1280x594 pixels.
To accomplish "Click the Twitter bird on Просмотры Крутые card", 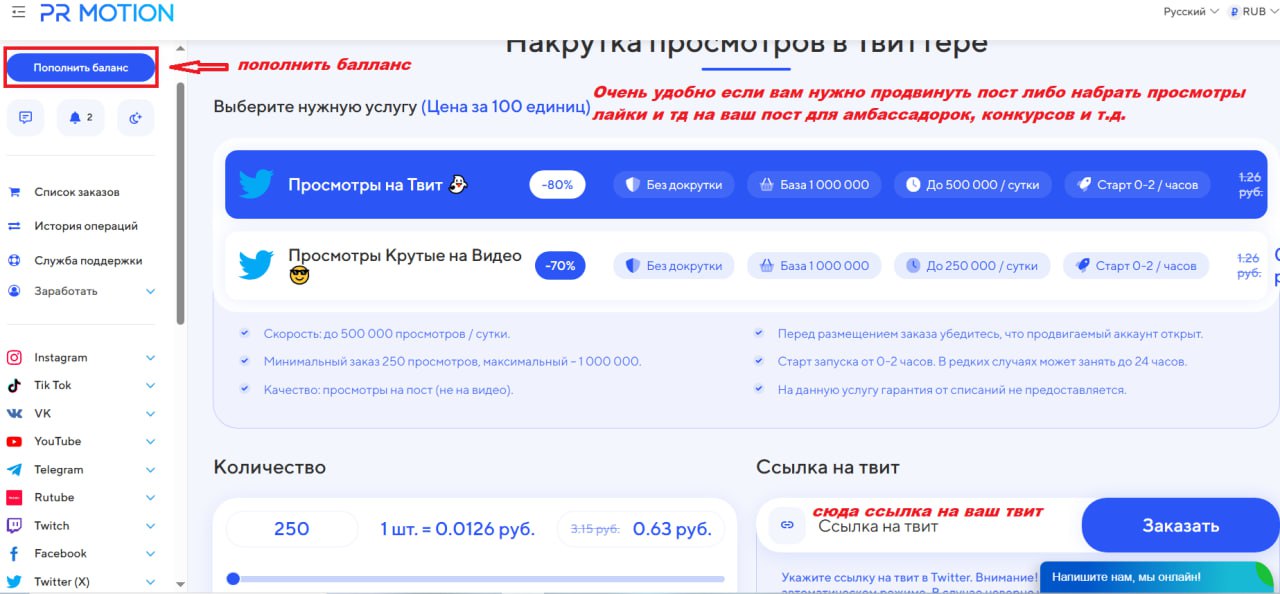I will [256, 265].
